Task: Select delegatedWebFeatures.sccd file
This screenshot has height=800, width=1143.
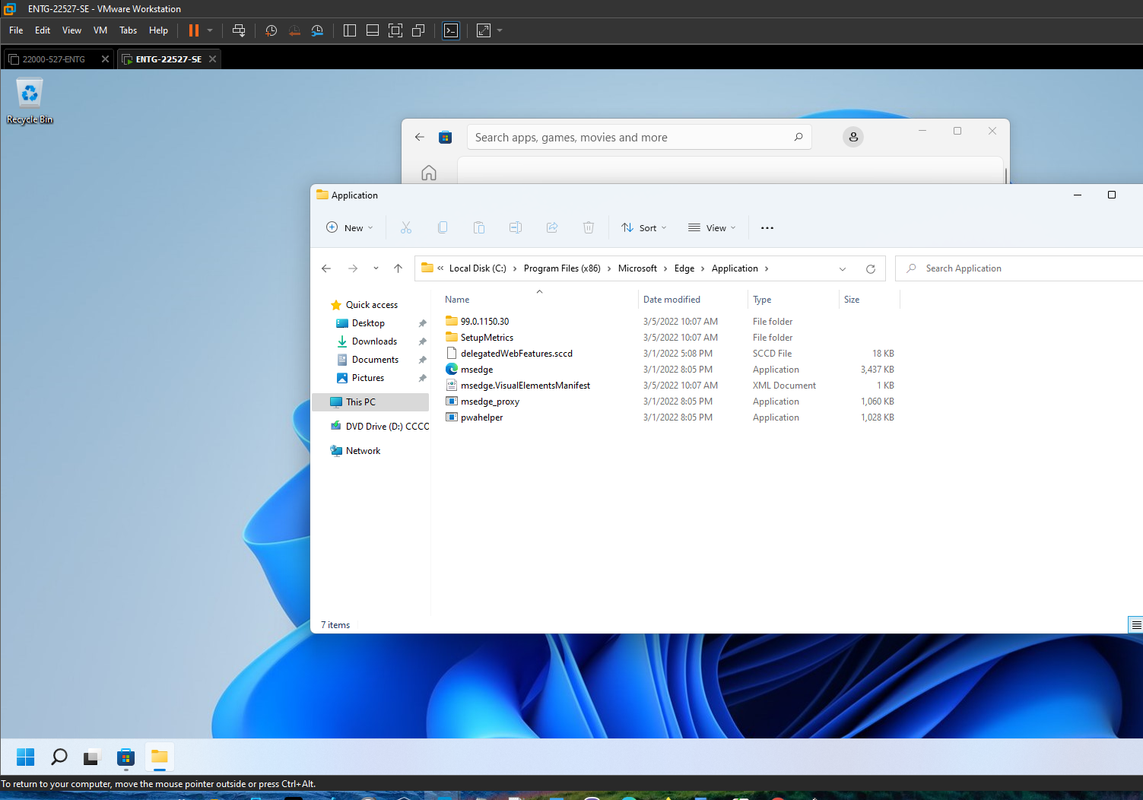Action: [x=516, y=354]
